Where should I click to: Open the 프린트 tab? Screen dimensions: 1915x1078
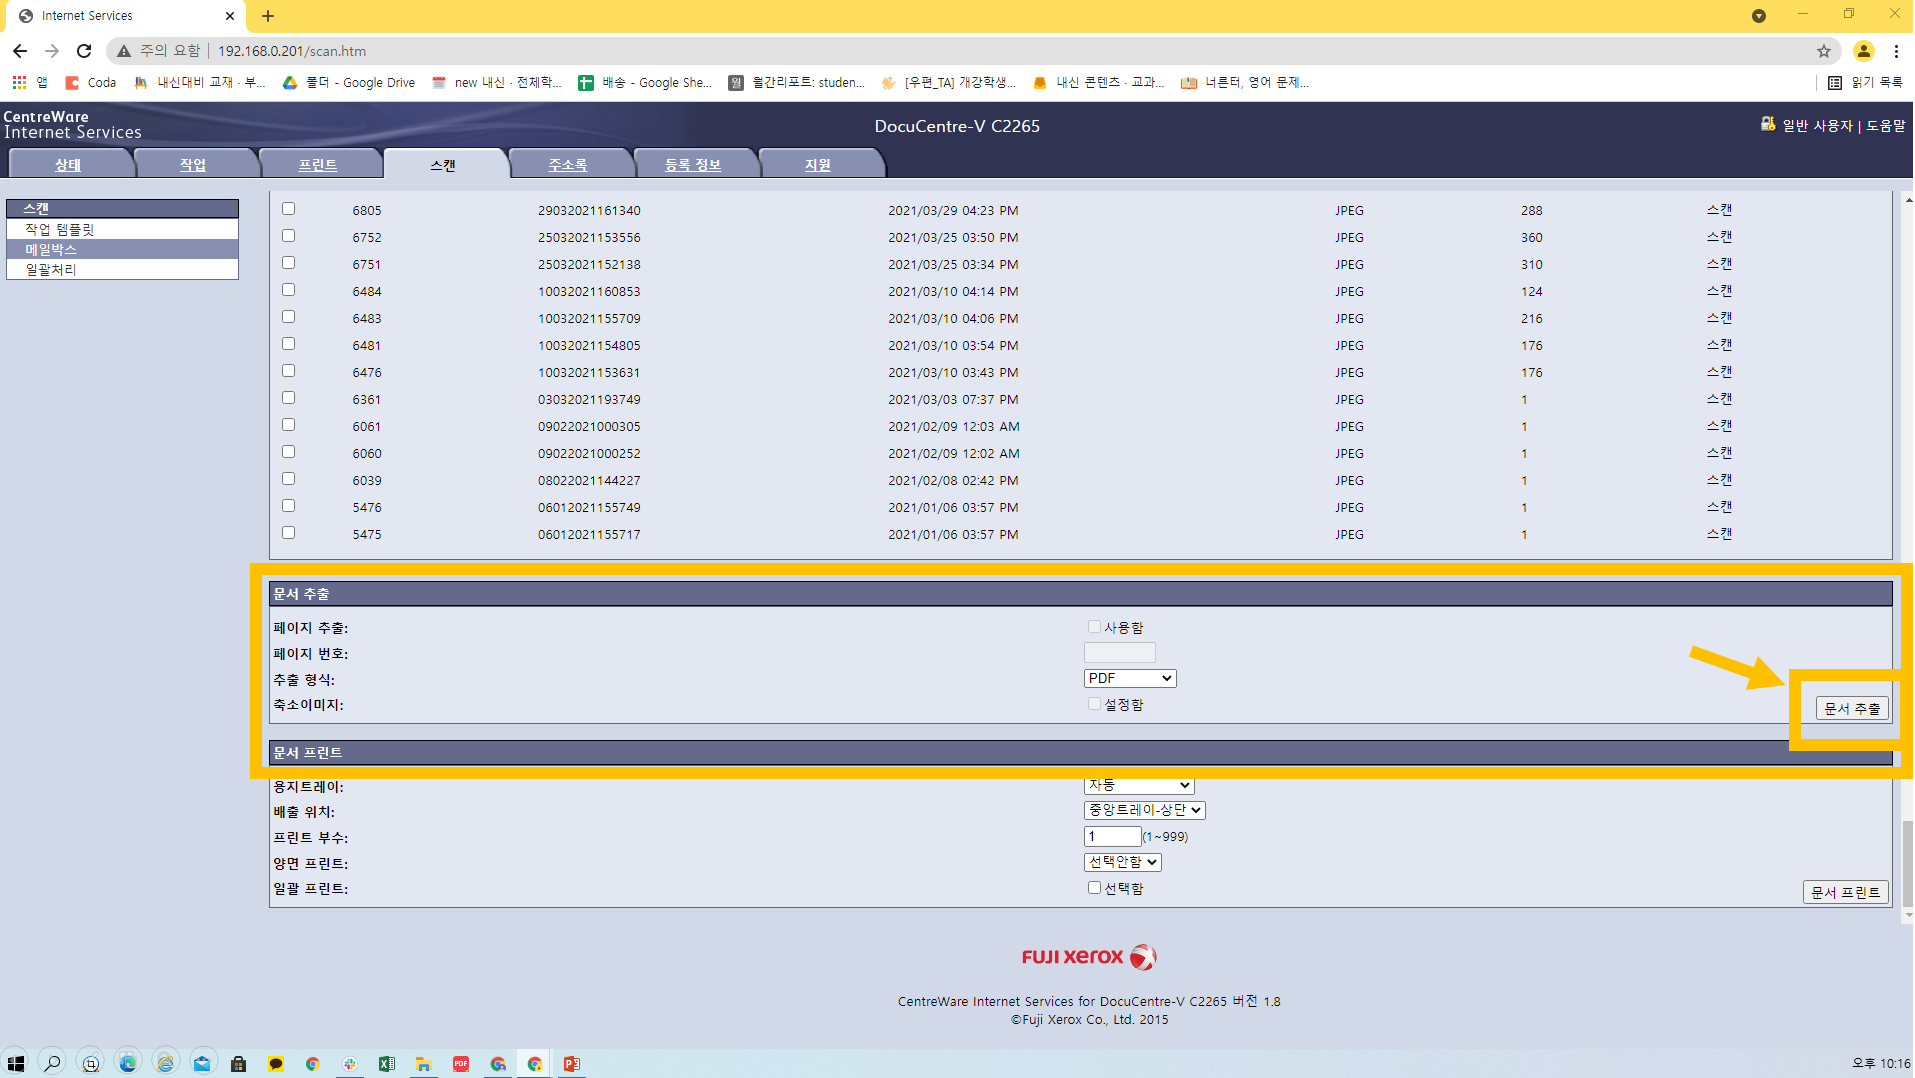pos(318,165)
